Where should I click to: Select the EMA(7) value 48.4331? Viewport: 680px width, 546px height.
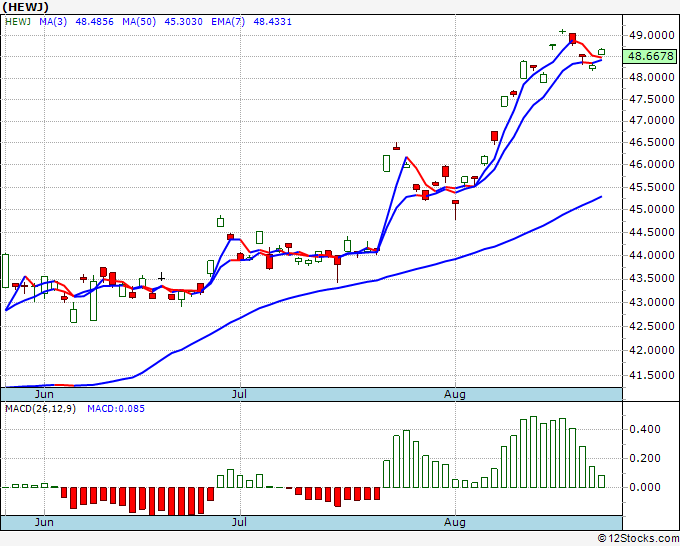tap(272, 22)
